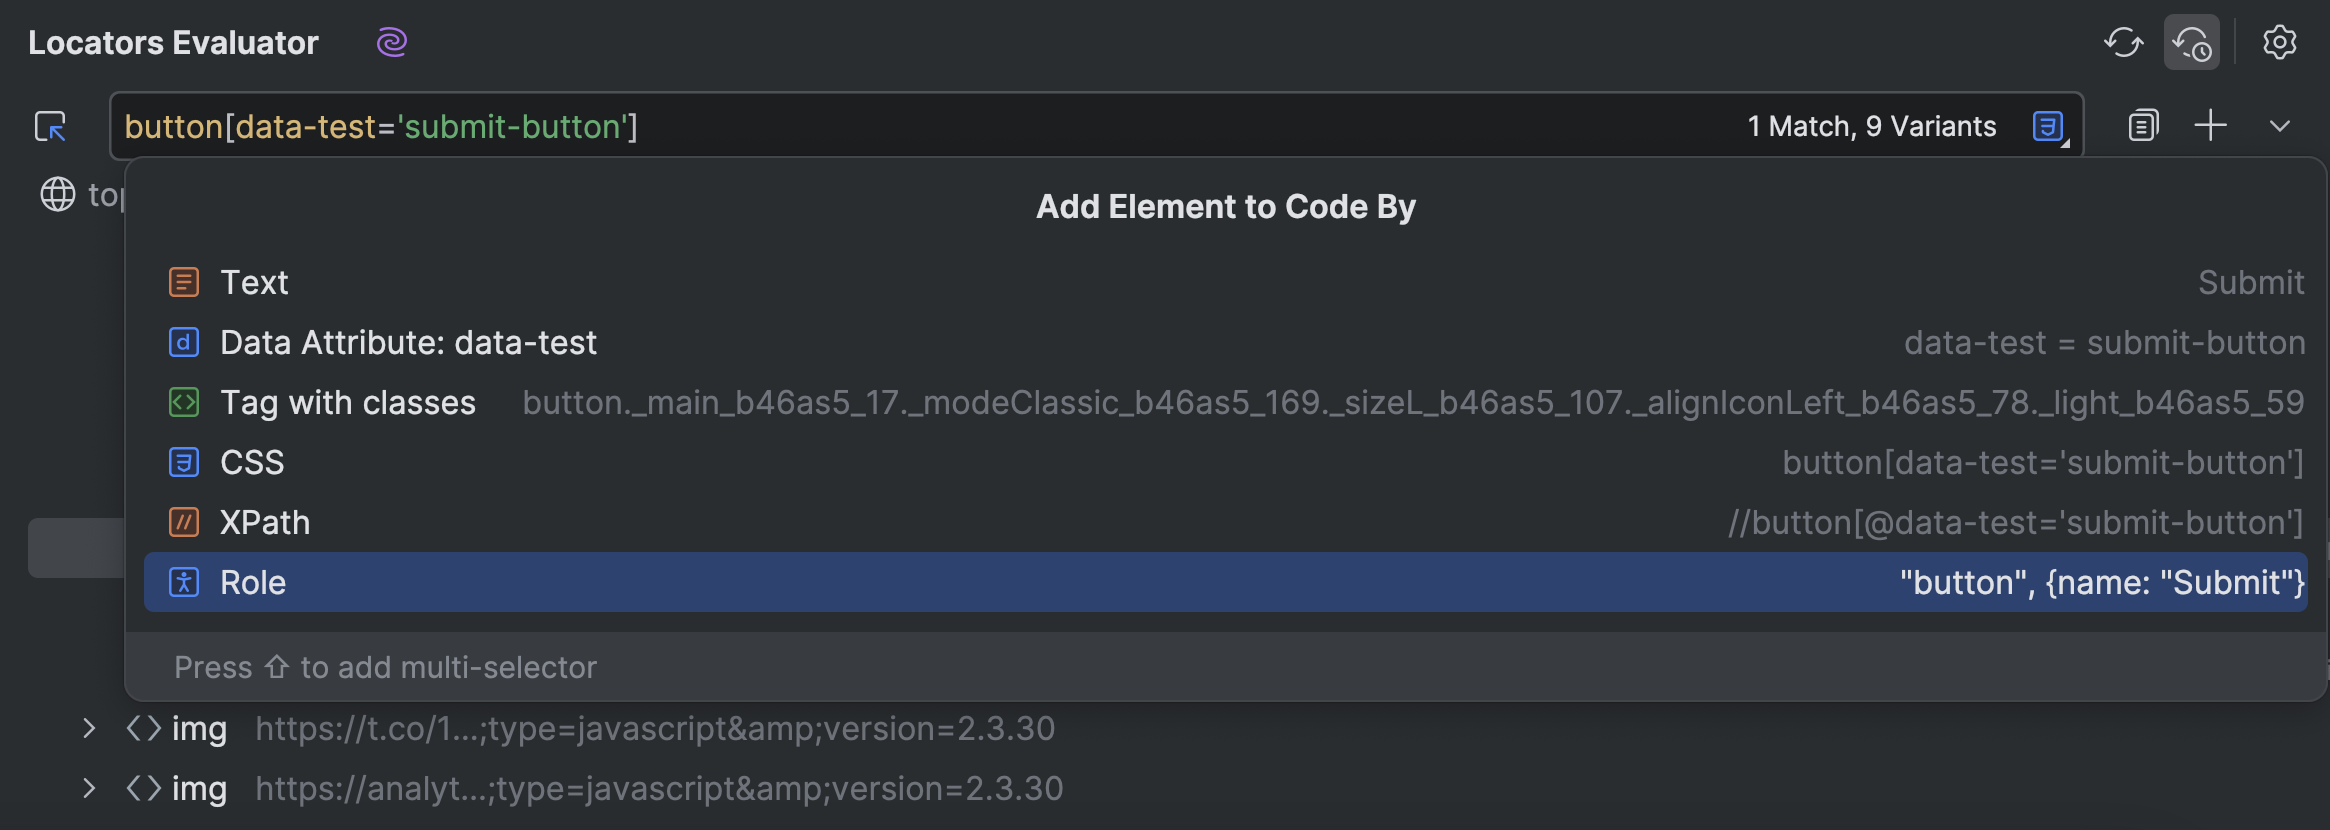Expand the first img tree item
Screen dimensions: 2330x830
click(x=88, y=728)
